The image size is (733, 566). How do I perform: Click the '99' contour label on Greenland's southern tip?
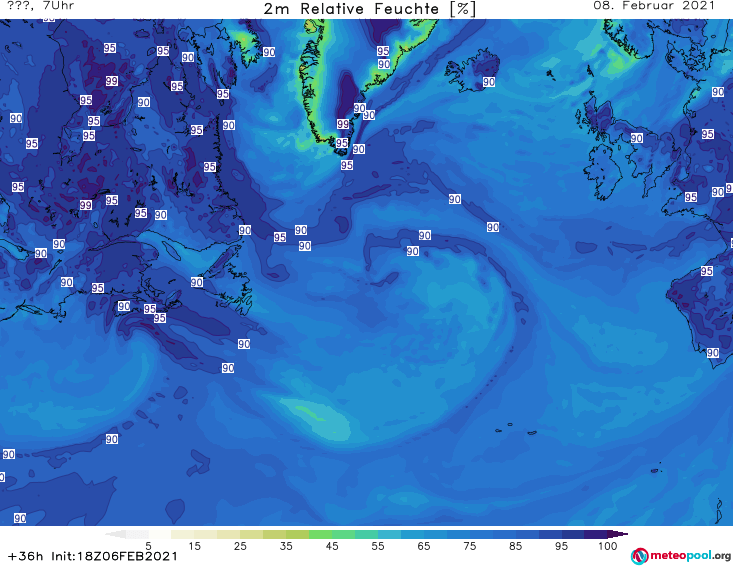[343, 124]
